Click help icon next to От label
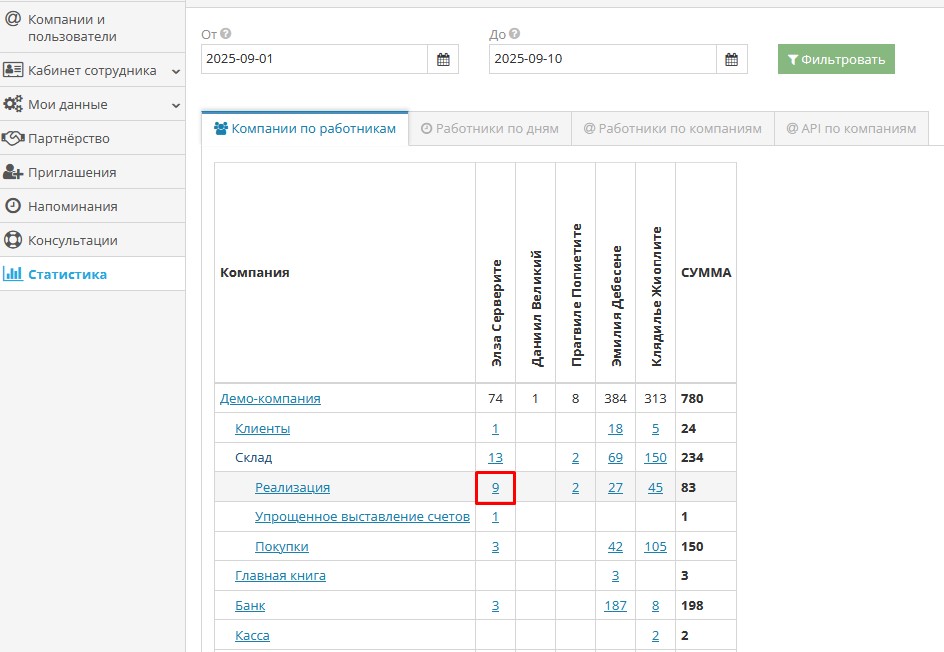This screenshot has width=944, height=652. (x=226, y=34)
